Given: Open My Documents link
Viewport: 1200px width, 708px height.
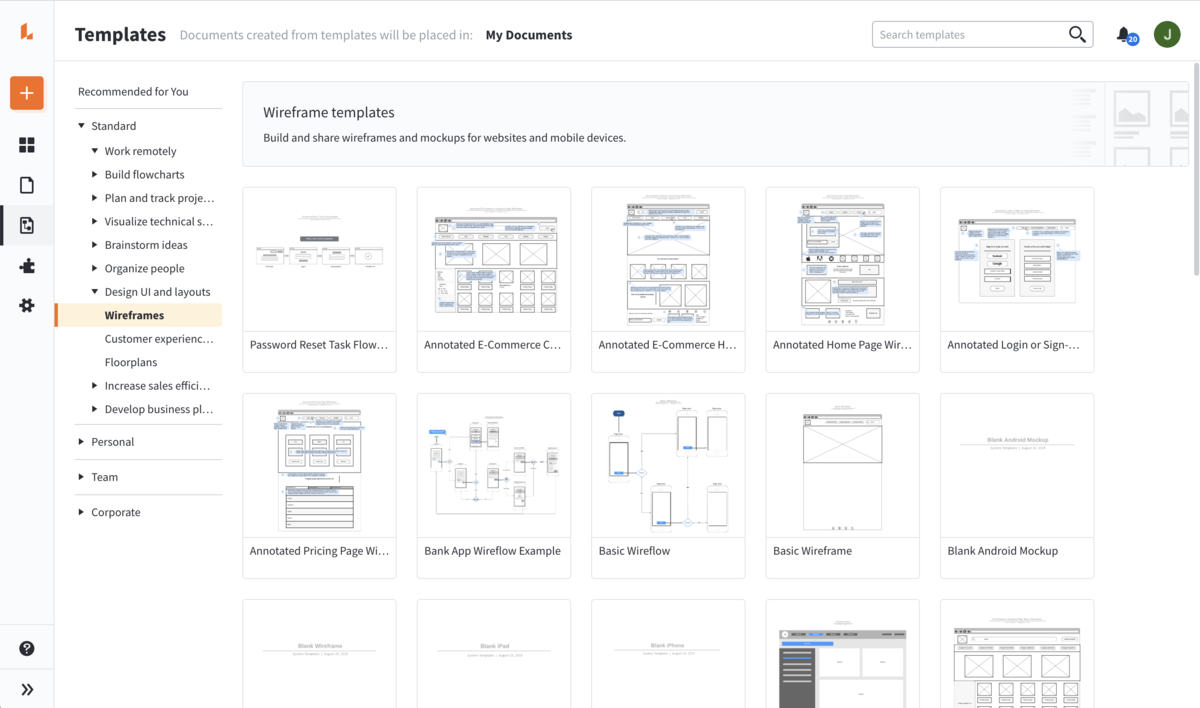Looking at the screenshot, I should (x=528, y=34).
